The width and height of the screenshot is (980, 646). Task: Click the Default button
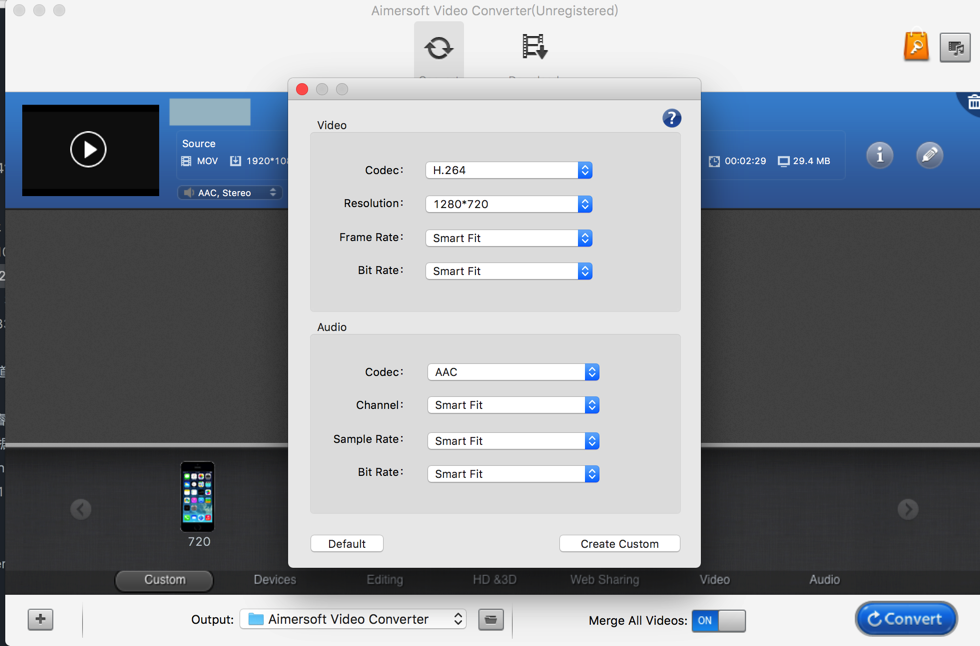point(347,544)
